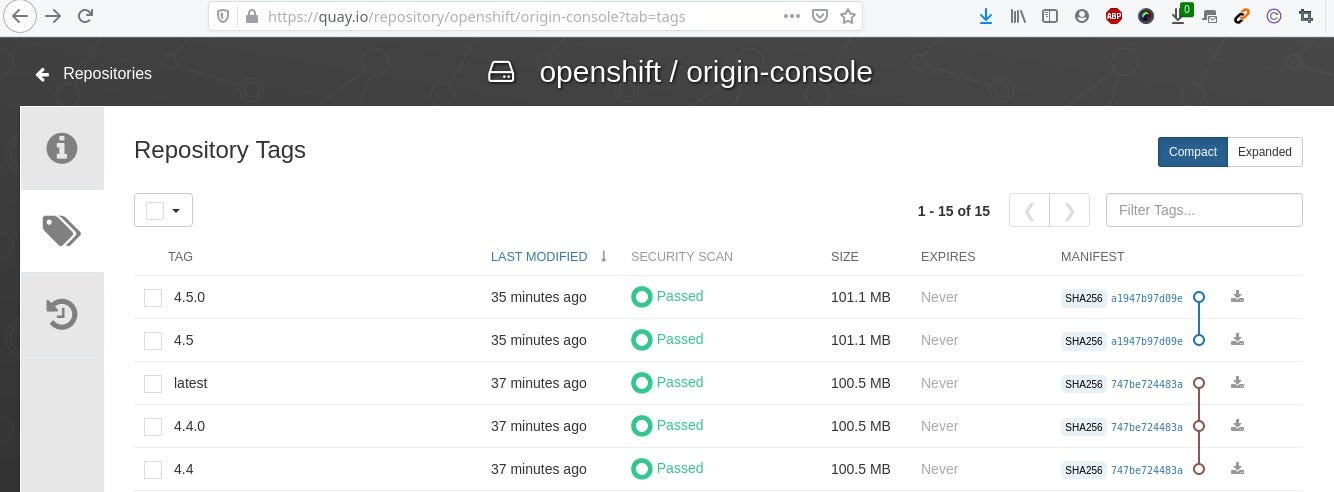Sort by the Expires column header
Image resolution: width=1334 pixels, height=492 pixels.
click(x=948, y=257)
